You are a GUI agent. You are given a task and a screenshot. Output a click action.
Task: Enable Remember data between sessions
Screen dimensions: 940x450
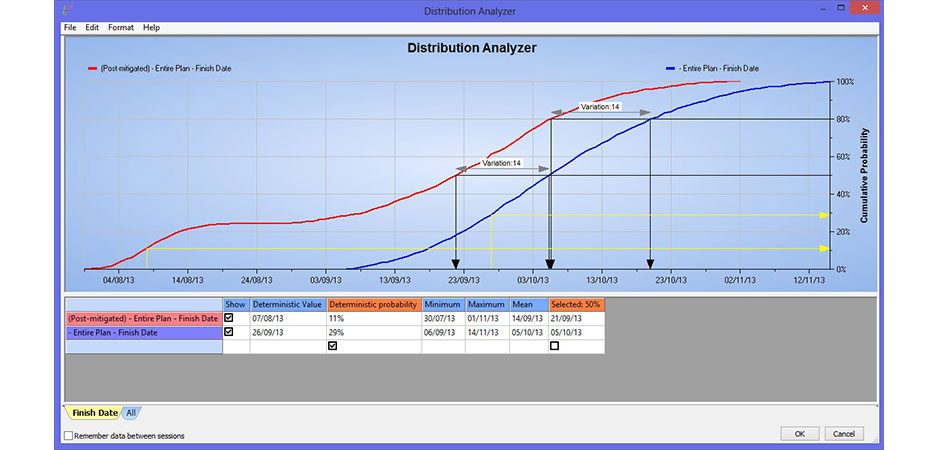[68, 435]
